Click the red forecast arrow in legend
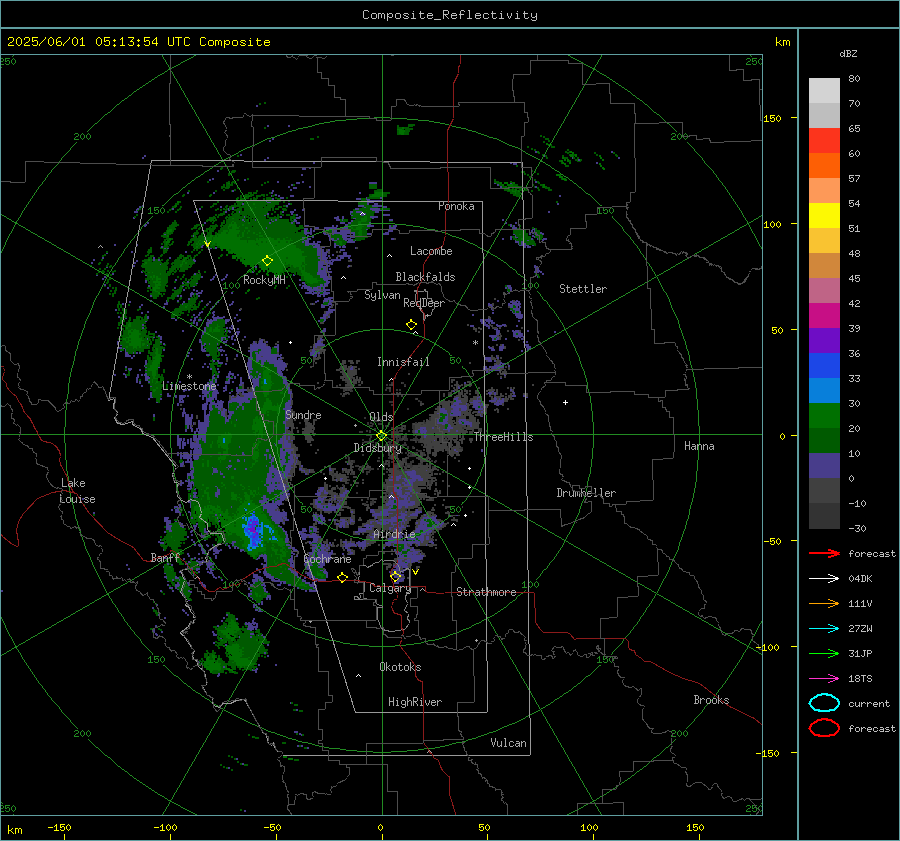The width and height of the screenshot is (900, 841). [824, 553]
